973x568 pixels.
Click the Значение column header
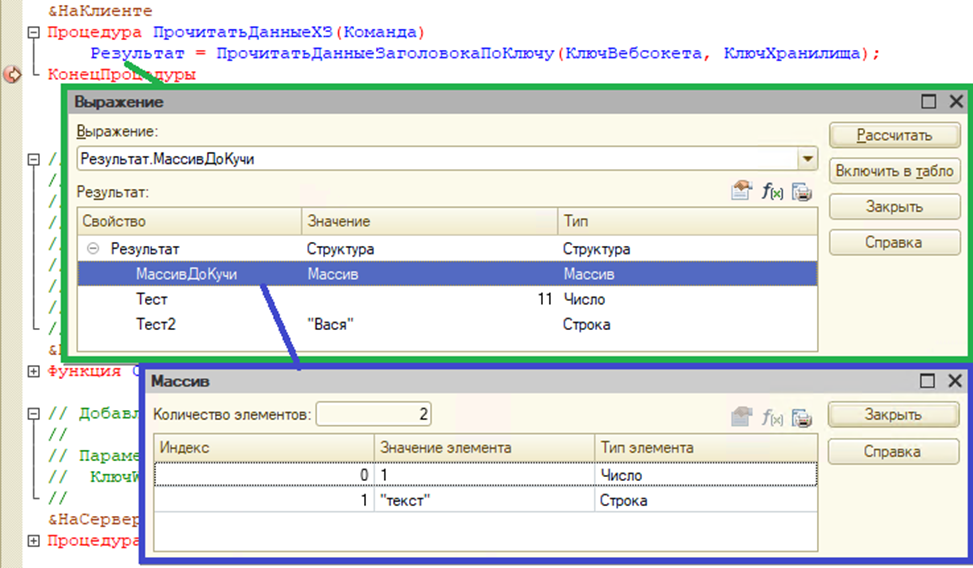pos(429,222)
